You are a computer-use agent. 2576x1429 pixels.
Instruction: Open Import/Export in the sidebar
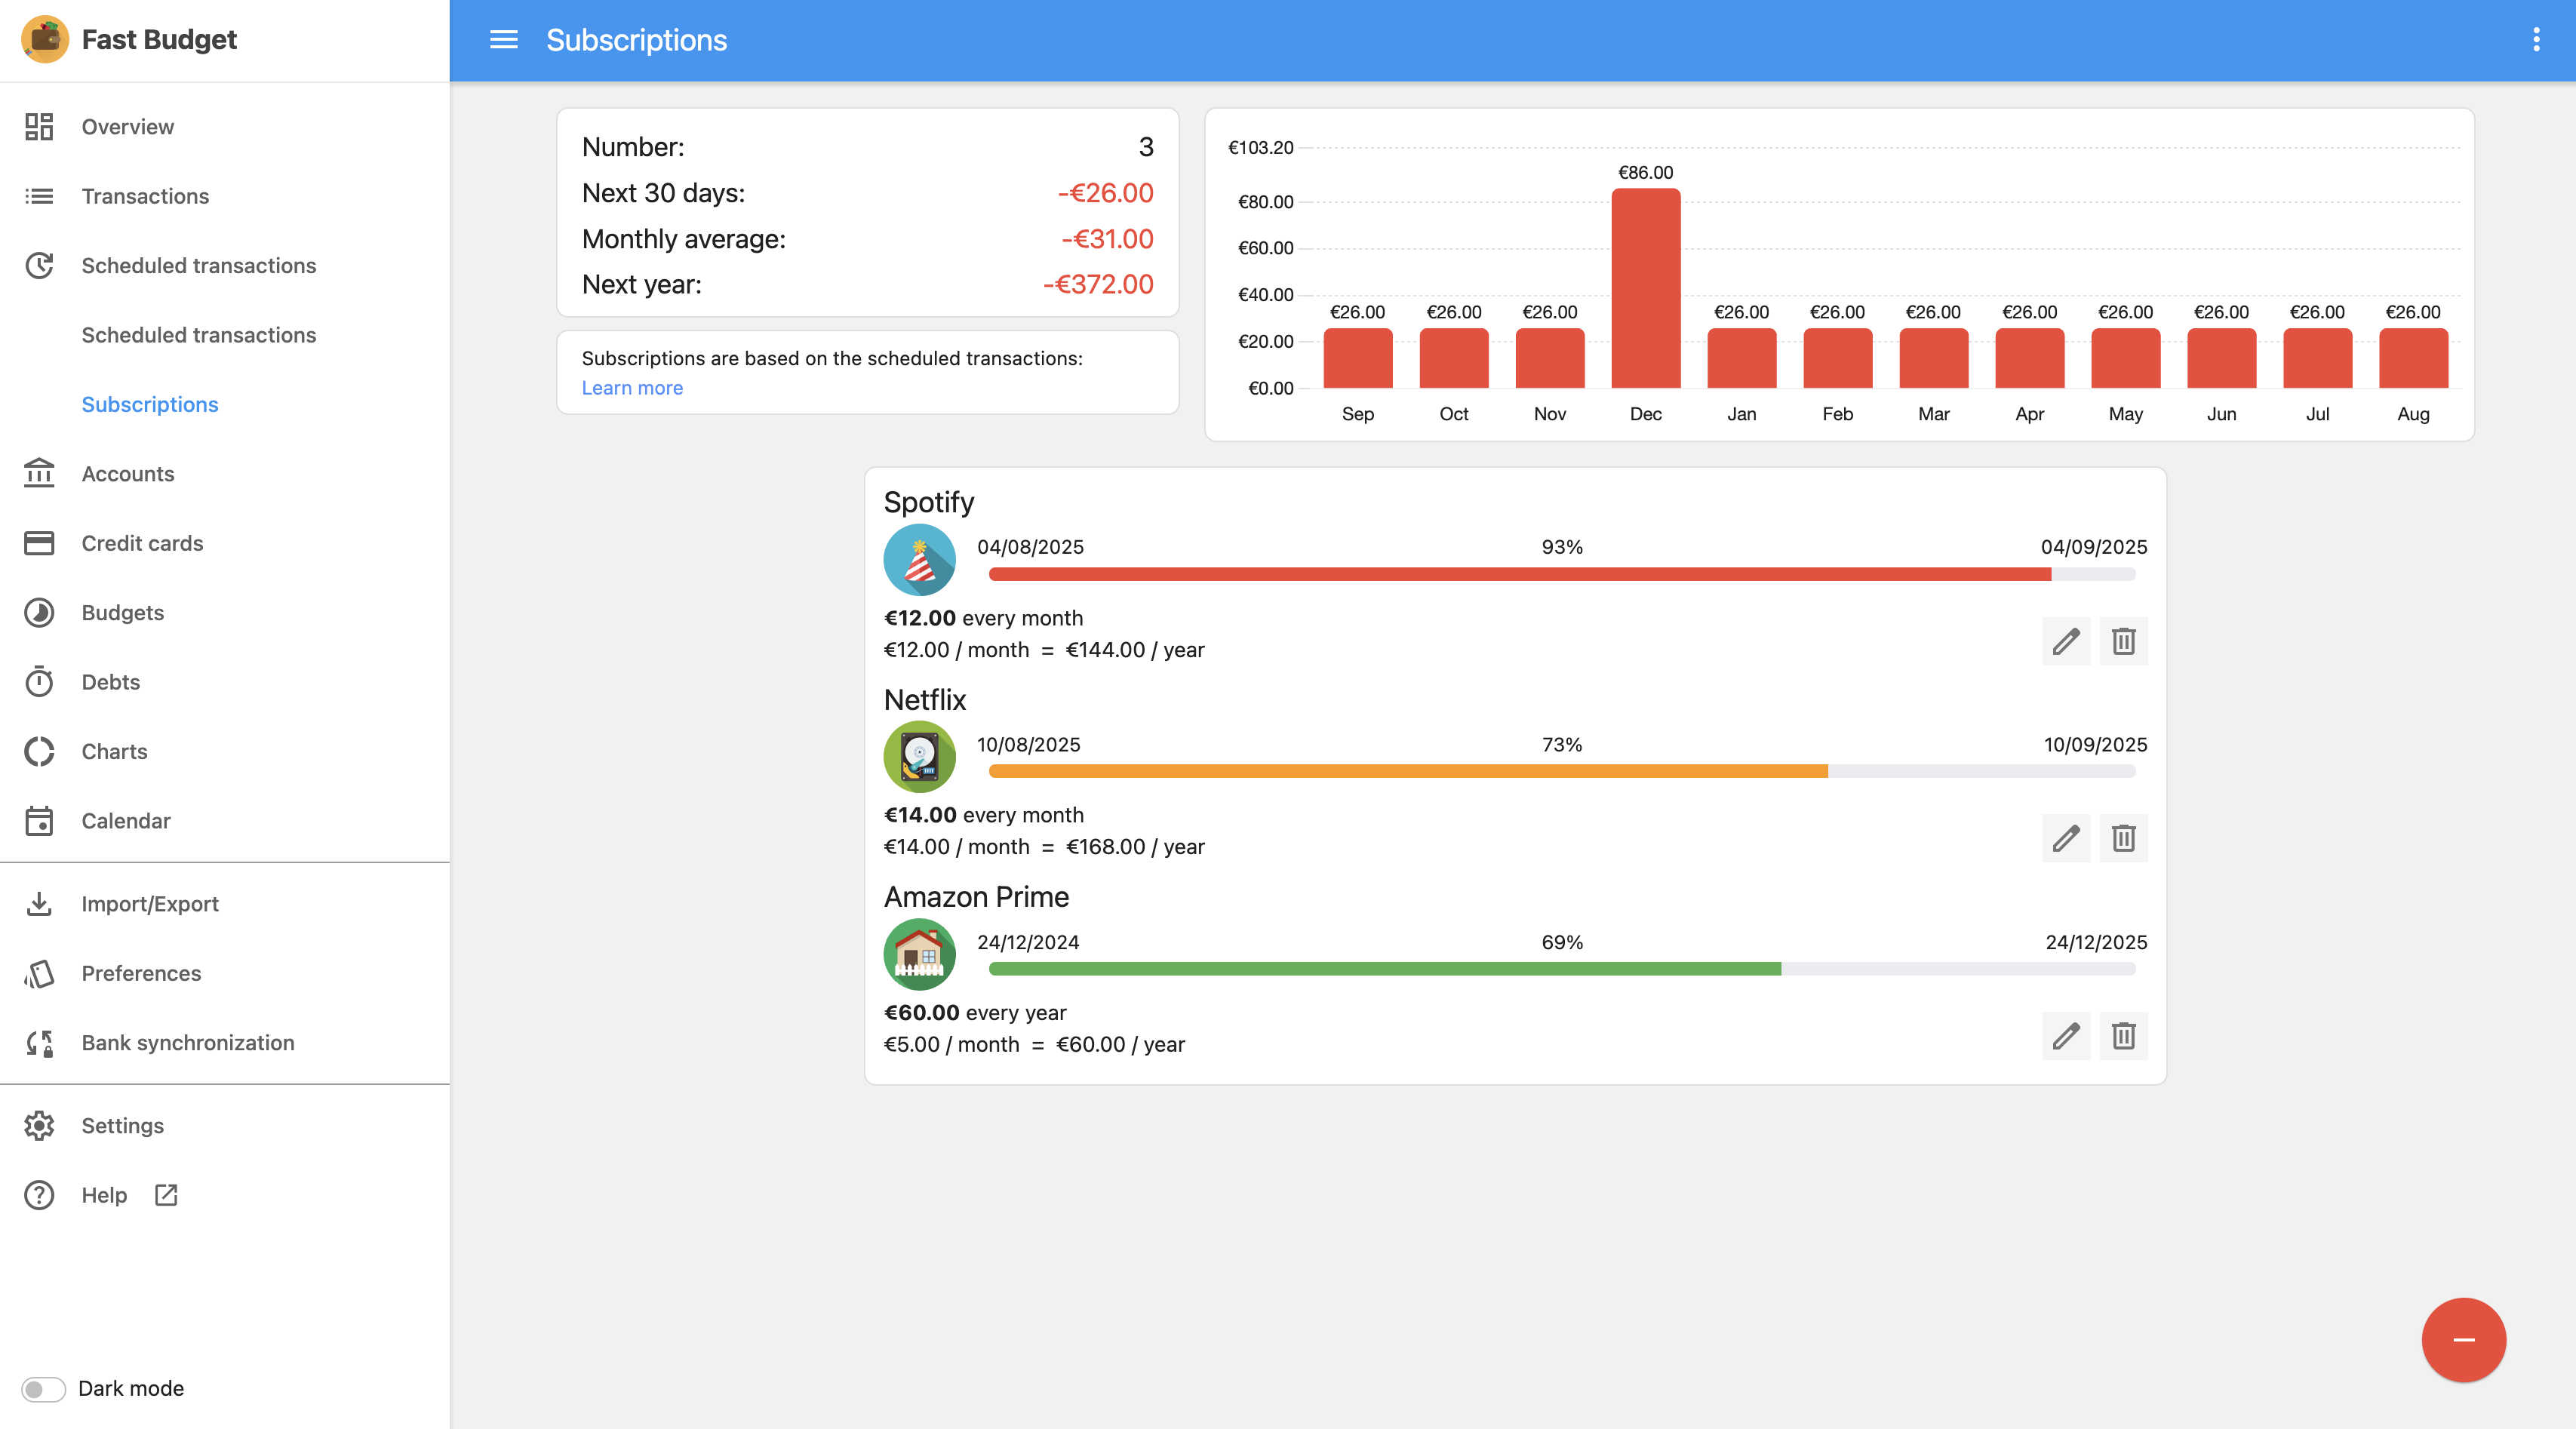point(225,904)
